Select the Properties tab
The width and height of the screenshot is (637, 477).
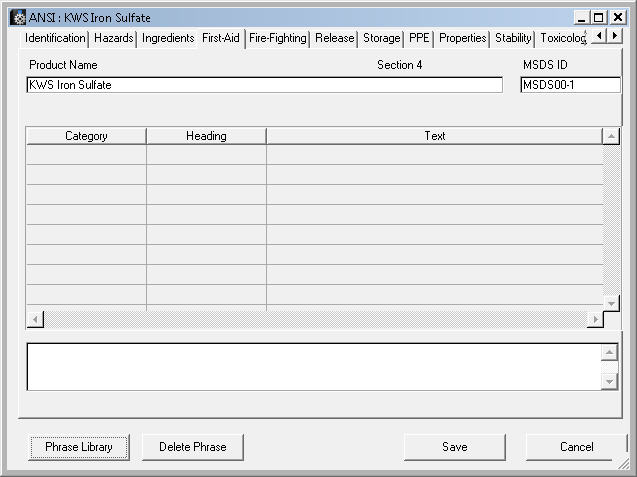click(462, 38)
